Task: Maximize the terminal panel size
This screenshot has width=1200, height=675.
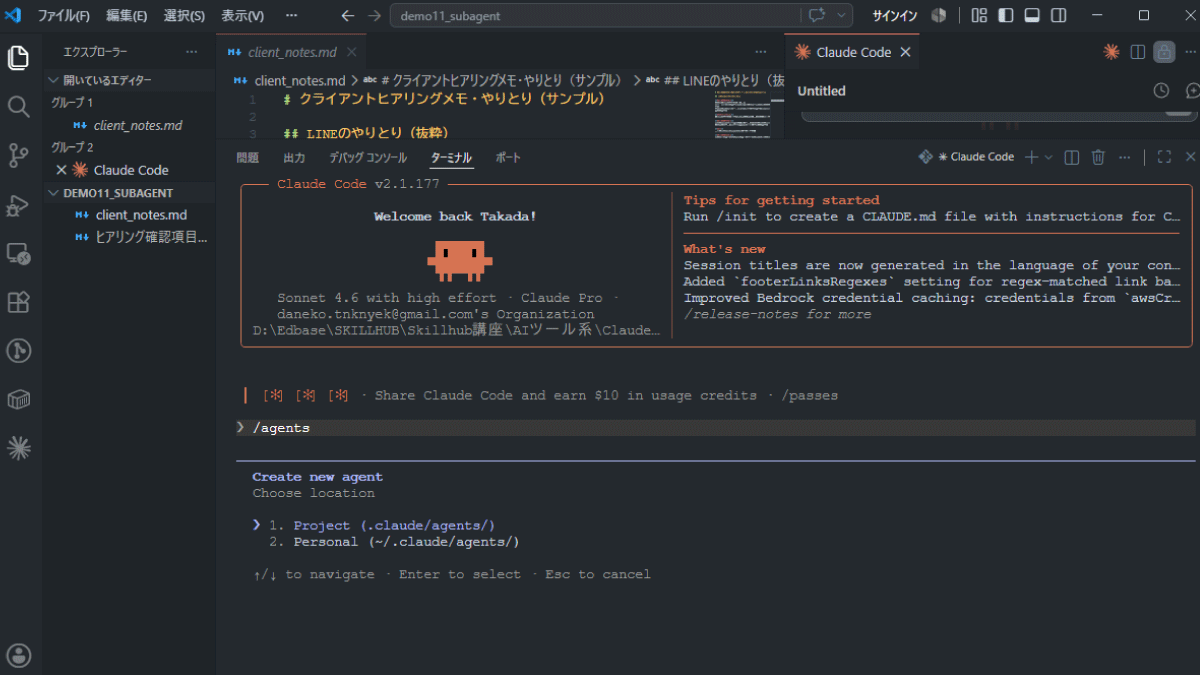Action: point(1164,157)
